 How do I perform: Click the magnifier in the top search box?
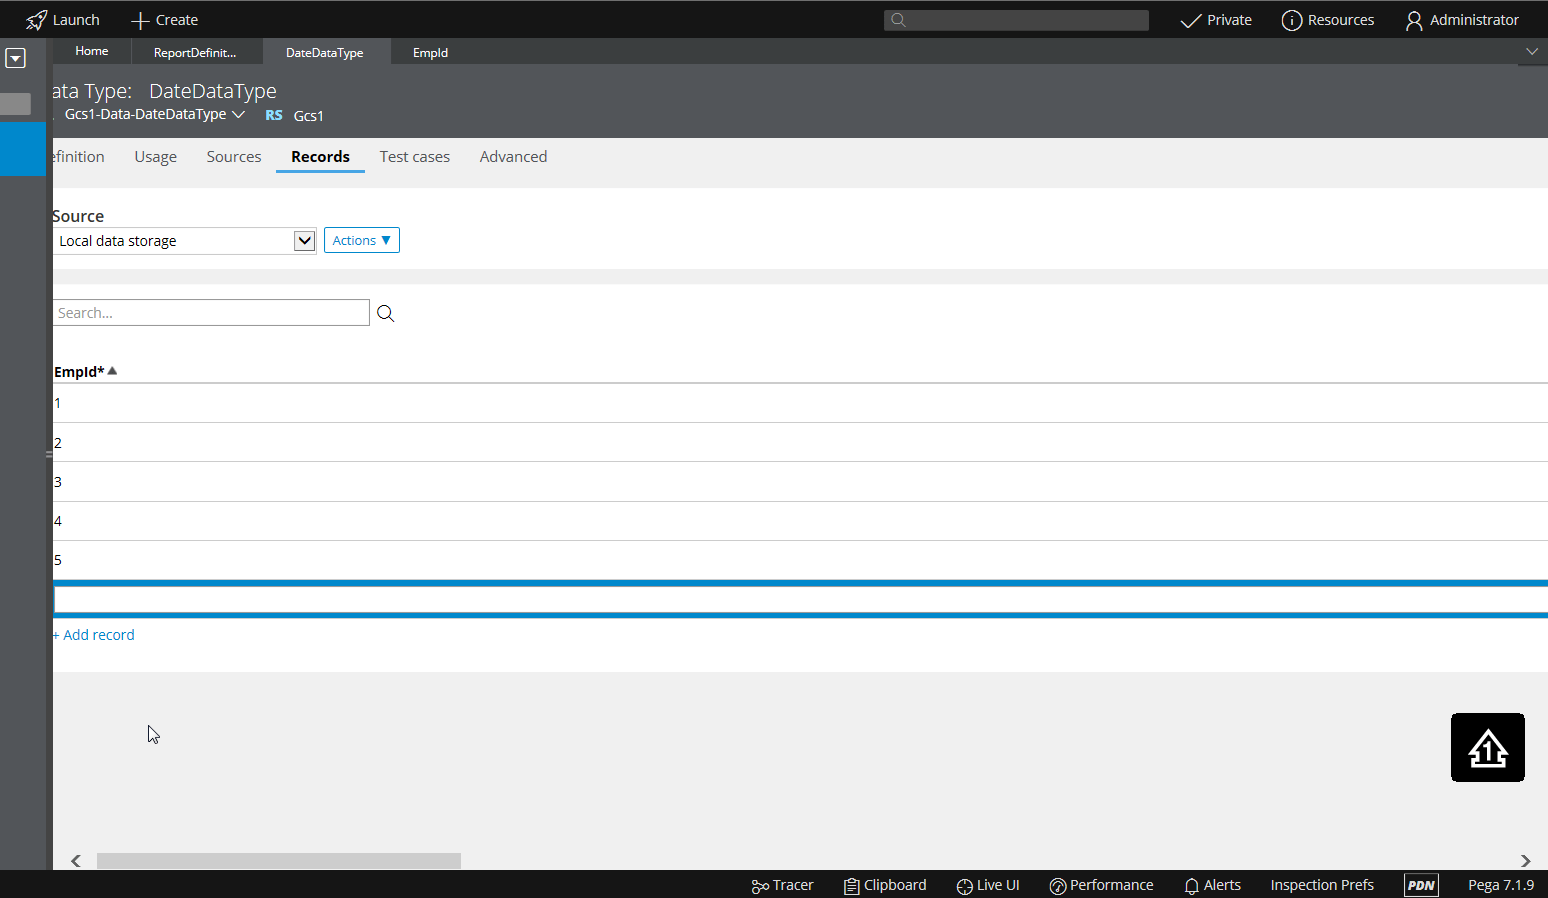(898, 20)
